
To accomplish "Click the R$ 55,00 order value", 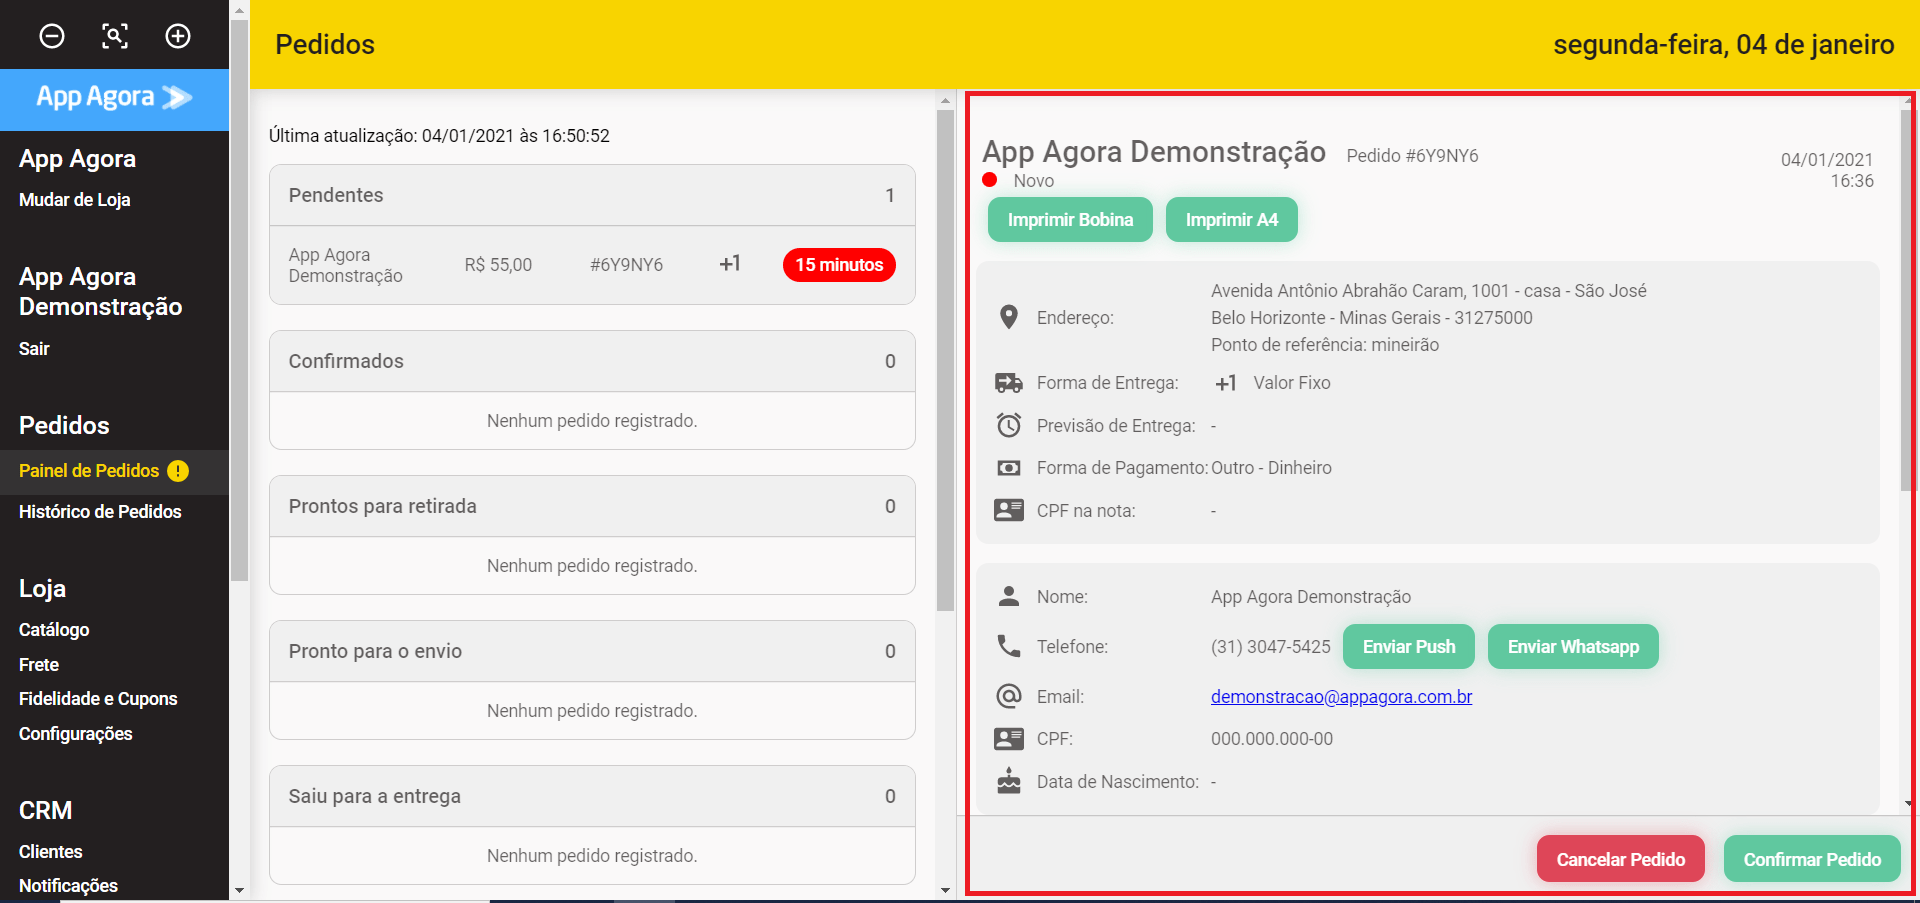I will 498,265.
